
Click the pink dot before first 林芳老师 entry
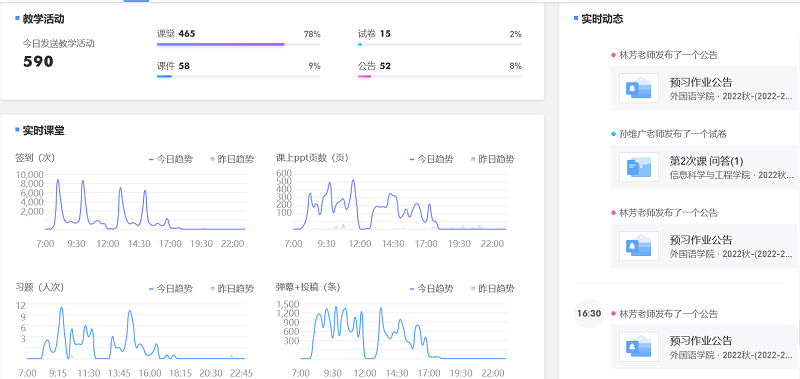613,55
